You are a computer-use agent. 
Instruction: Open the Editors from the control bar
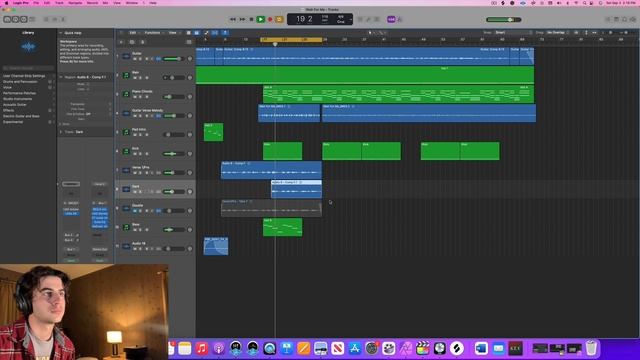tap(63, 19)
